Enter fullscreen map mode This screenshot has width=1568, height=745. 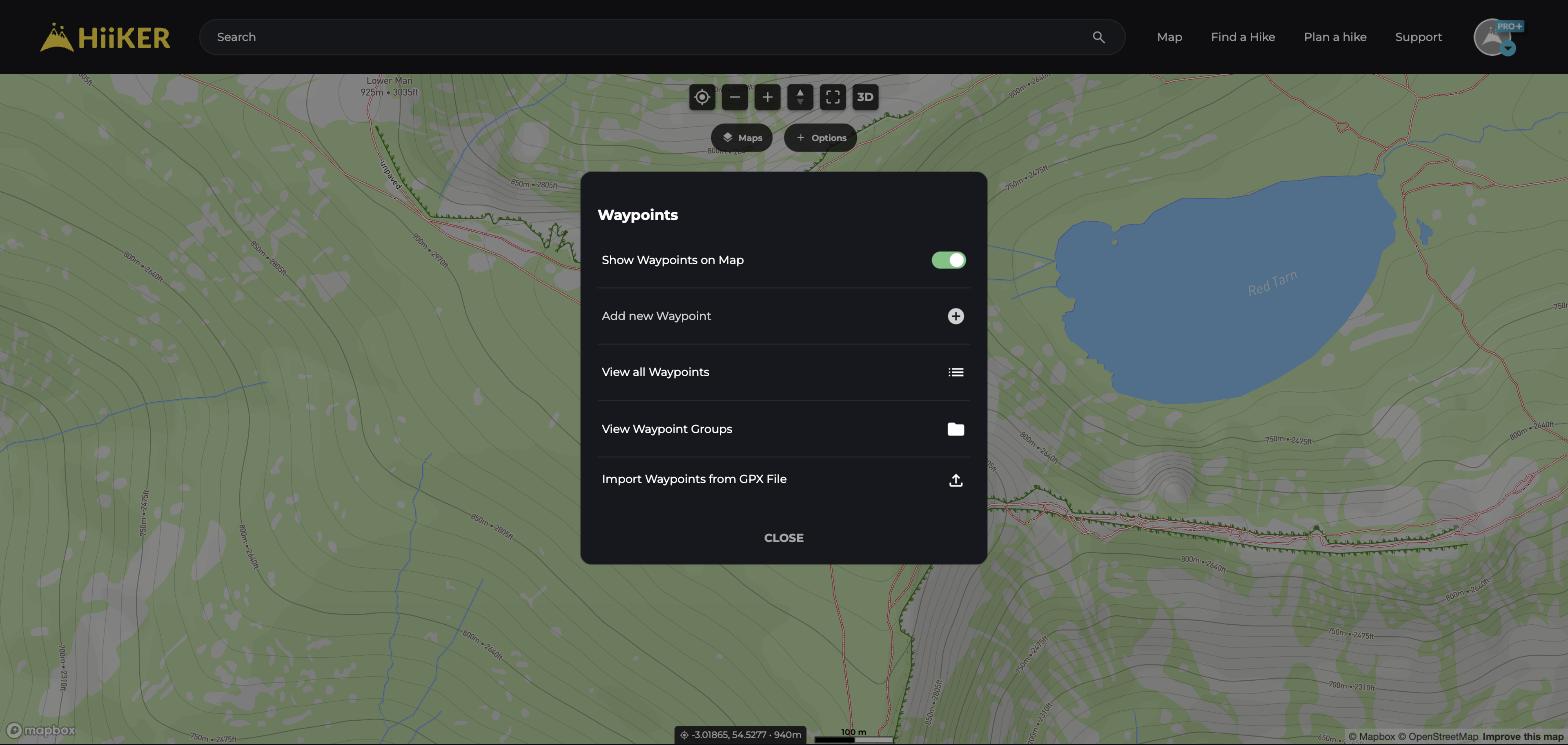832,97
